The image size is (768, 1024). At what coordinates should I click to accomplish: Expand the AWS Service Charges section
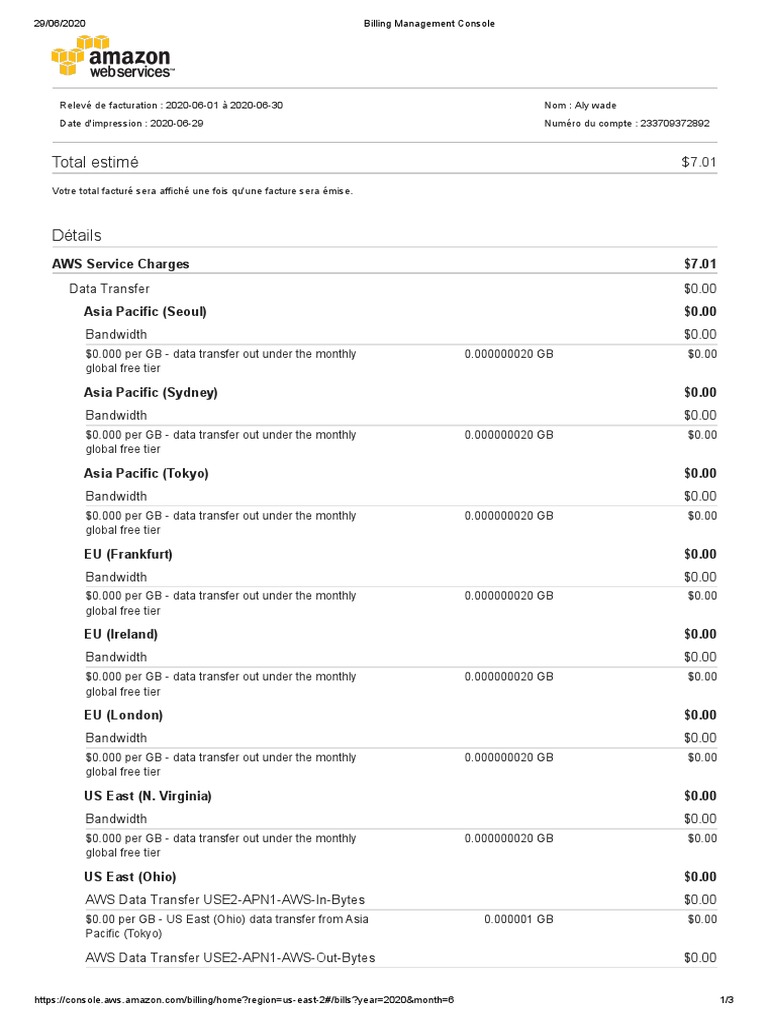(x=120, y=264)
